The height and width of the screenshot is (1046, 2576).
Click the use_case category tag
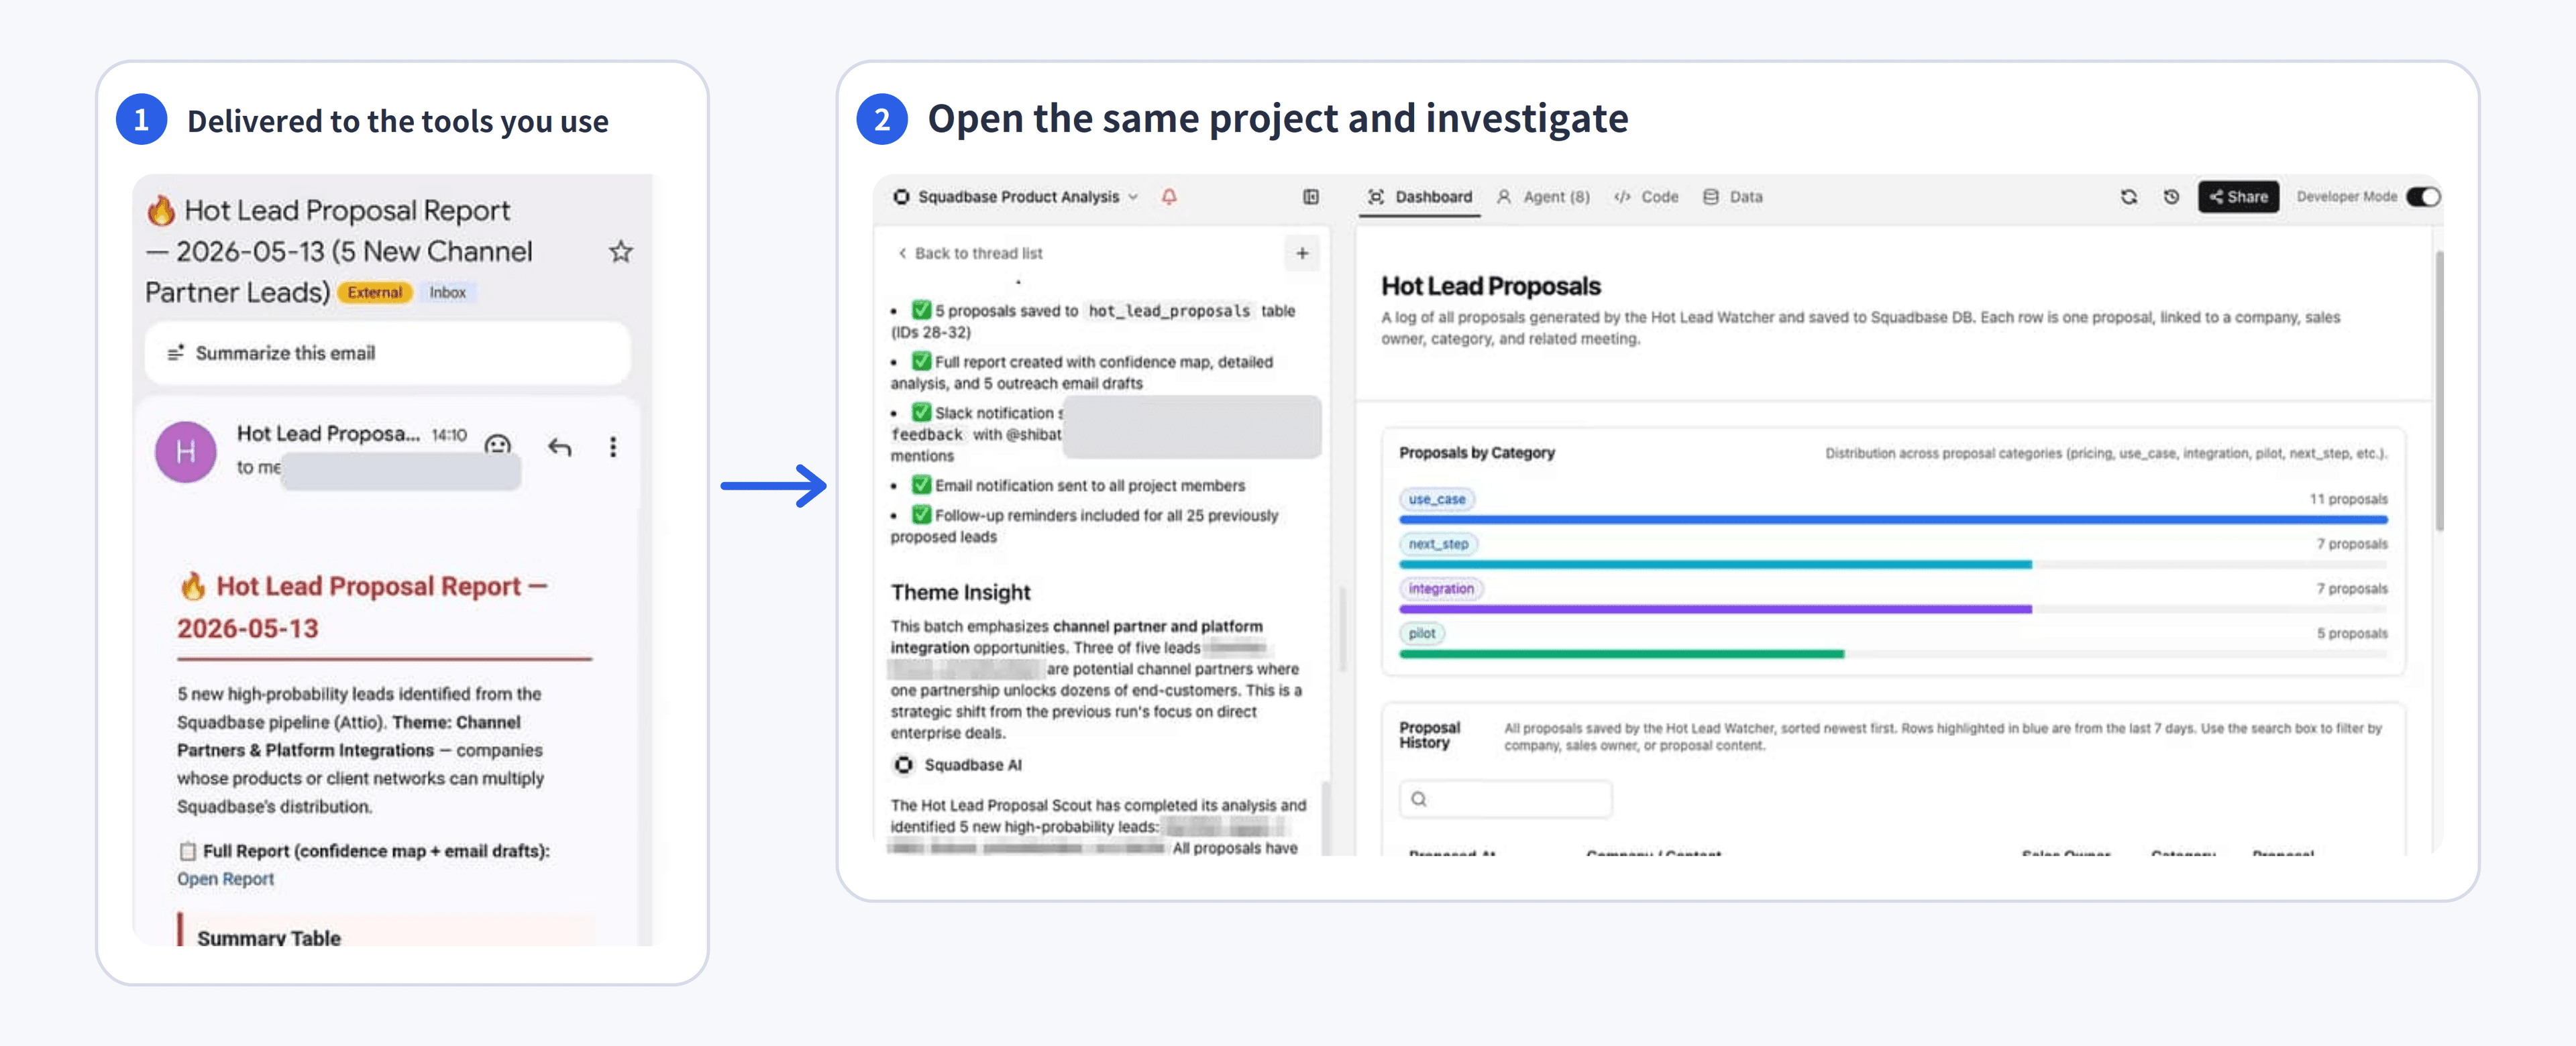coord(1437,499)
